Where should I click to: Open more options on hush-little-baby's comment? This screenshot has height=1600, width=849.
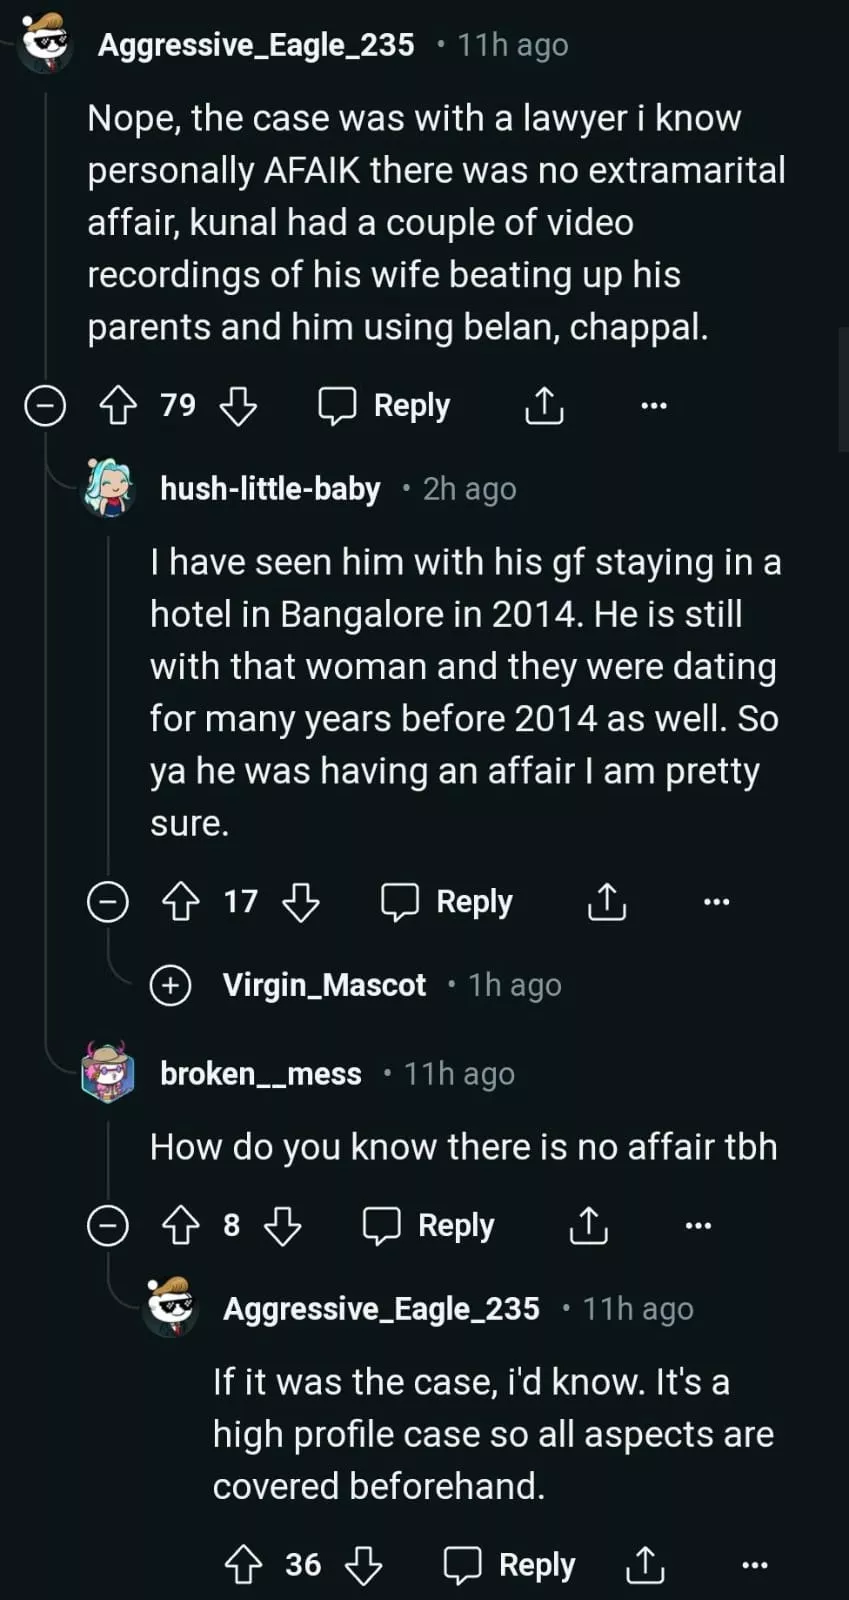coord(716,902)
